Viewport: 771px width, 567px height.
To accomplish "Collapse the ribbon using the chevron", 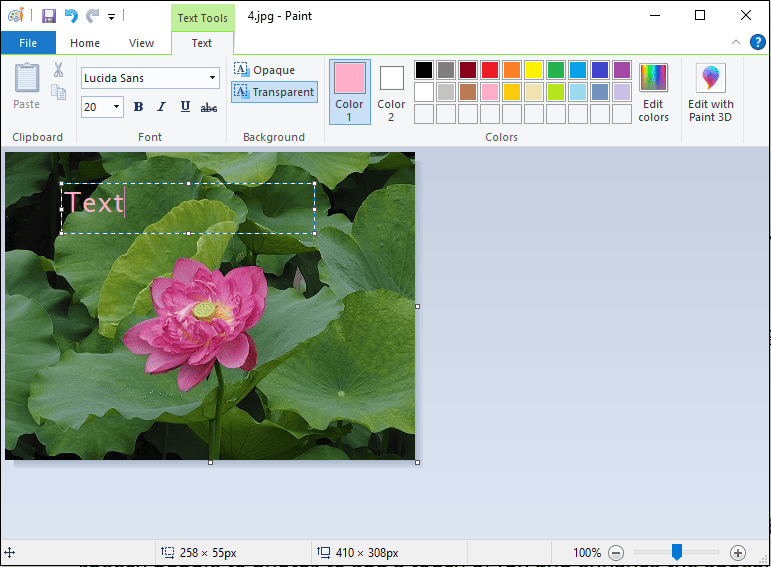I will pos(736,42).
